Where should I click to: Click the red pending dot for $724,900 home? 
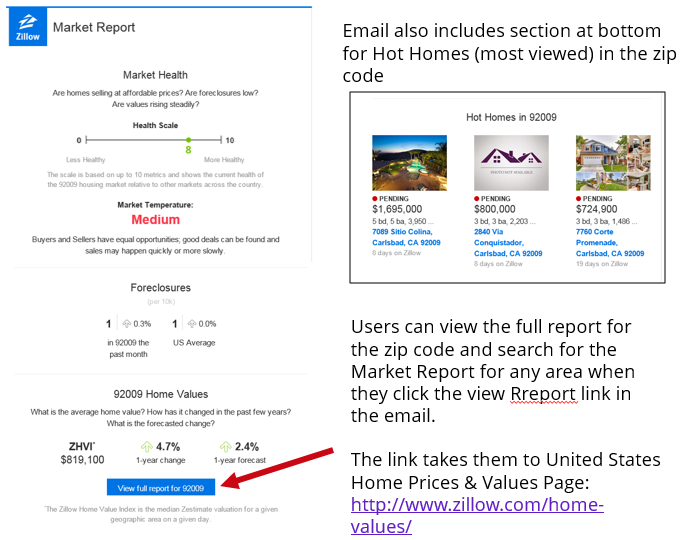[x=578, y=199]
